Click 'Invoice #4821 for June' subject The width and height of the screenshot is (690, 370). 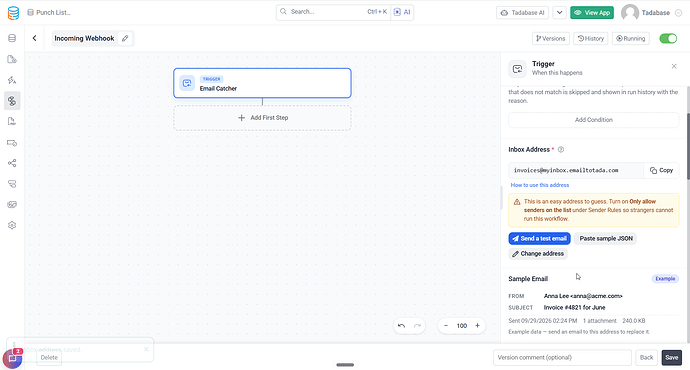tap(574, 308)
